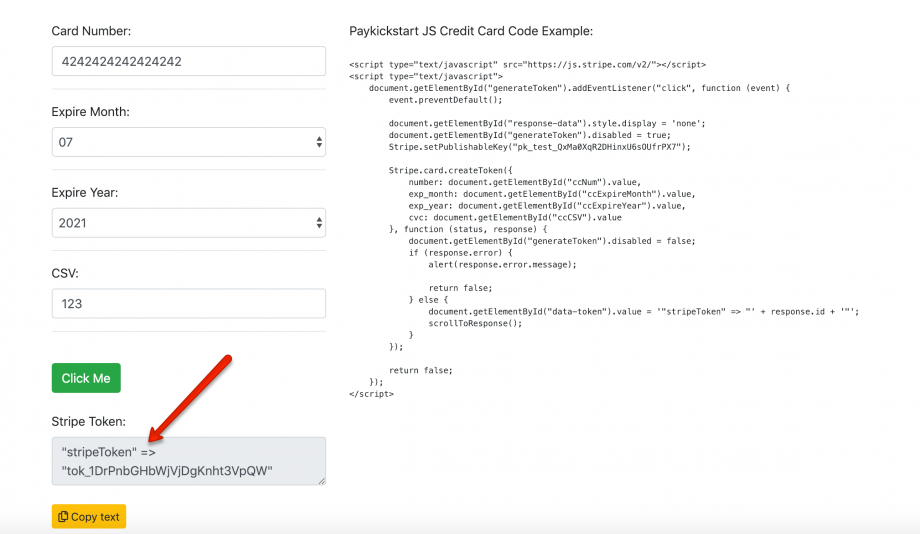Viewport: 920px width, 534px height.
Task: Click the Stripe Token textarea resize handle
Action: point(322,481)
